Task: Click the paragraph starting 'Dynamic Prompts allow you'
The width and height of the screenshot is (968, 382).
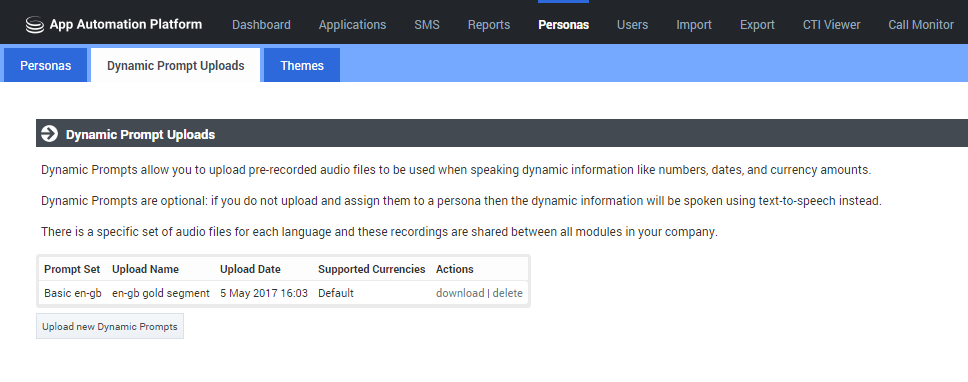Action: [x=456, y=170]
